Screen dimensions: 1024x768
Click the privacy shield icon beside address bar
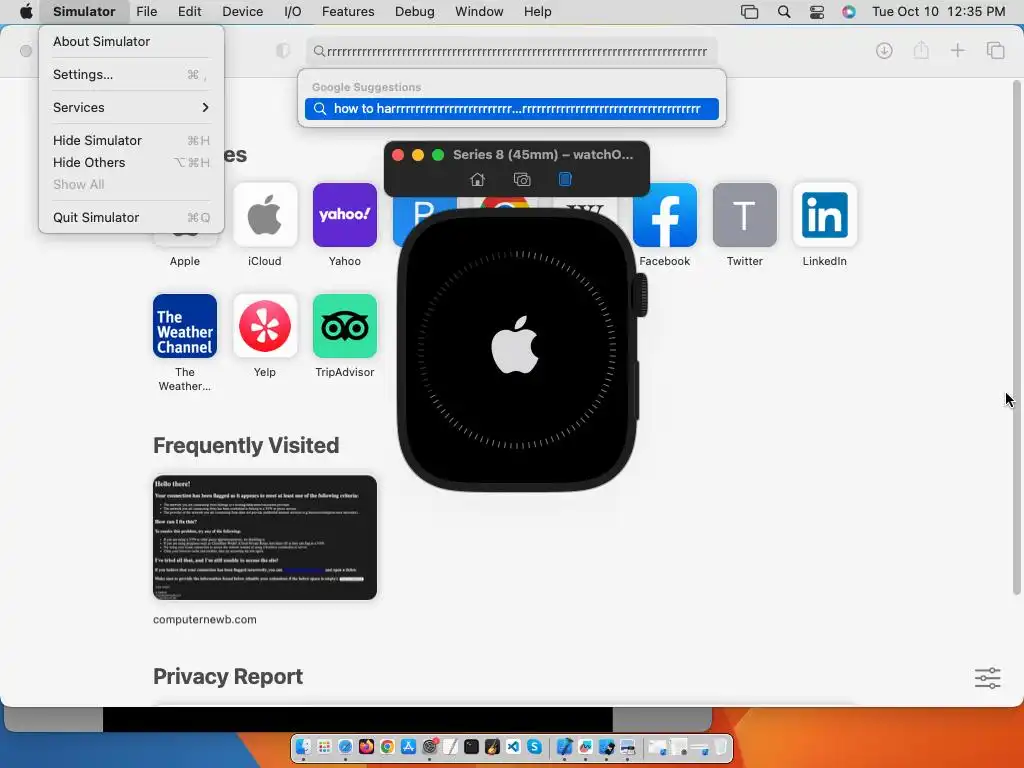point(283,51)
